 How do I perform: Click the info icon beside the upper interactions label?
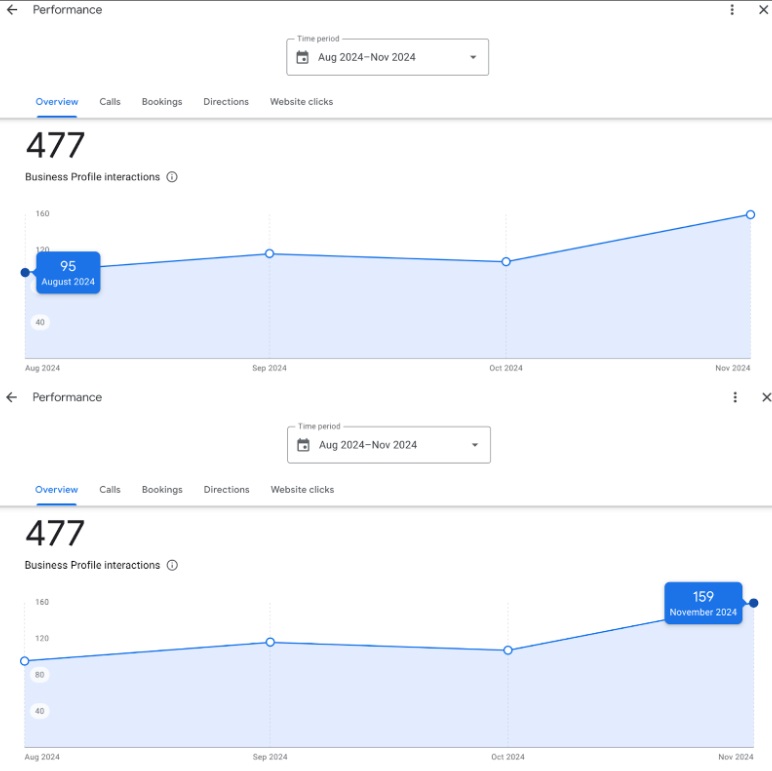click(172, 177)
